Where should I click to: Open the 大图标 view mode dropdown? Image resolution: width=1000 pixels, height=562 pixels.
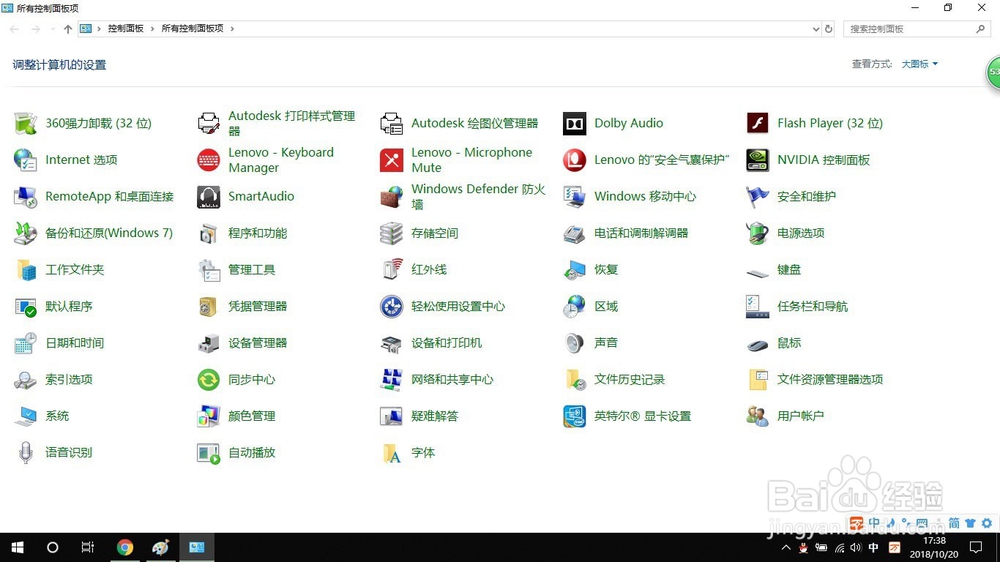(919, 64)
